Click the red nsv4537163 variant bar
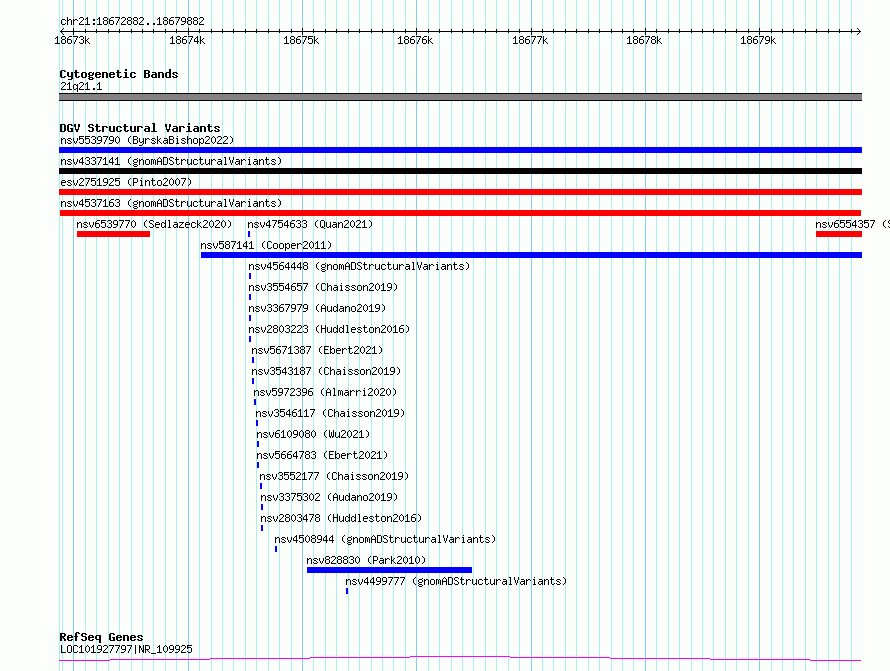The height and width of the screenshot is (671, 890). coord(460,213)
